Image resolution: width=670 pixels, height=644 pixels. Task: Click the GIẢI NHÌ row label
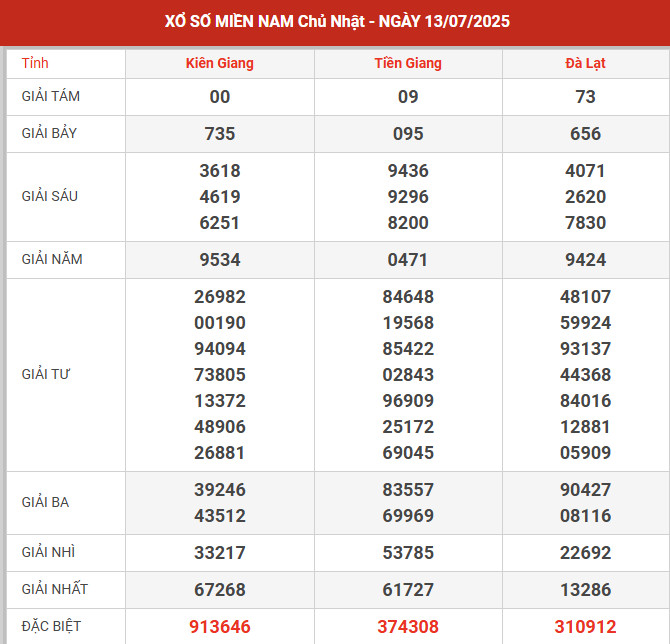click(x=48, y=552)
